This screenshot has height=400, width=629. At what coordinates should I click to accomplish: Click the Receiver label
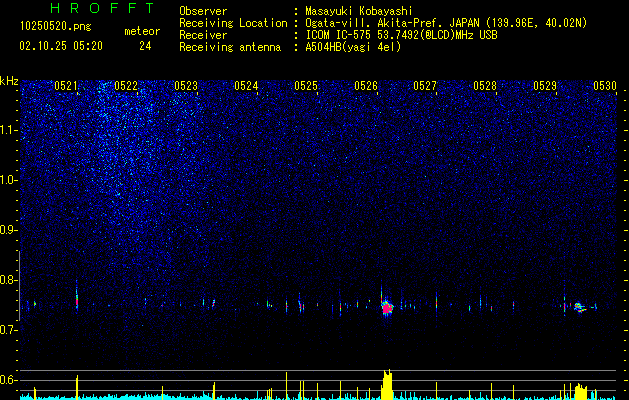[203, 35]
